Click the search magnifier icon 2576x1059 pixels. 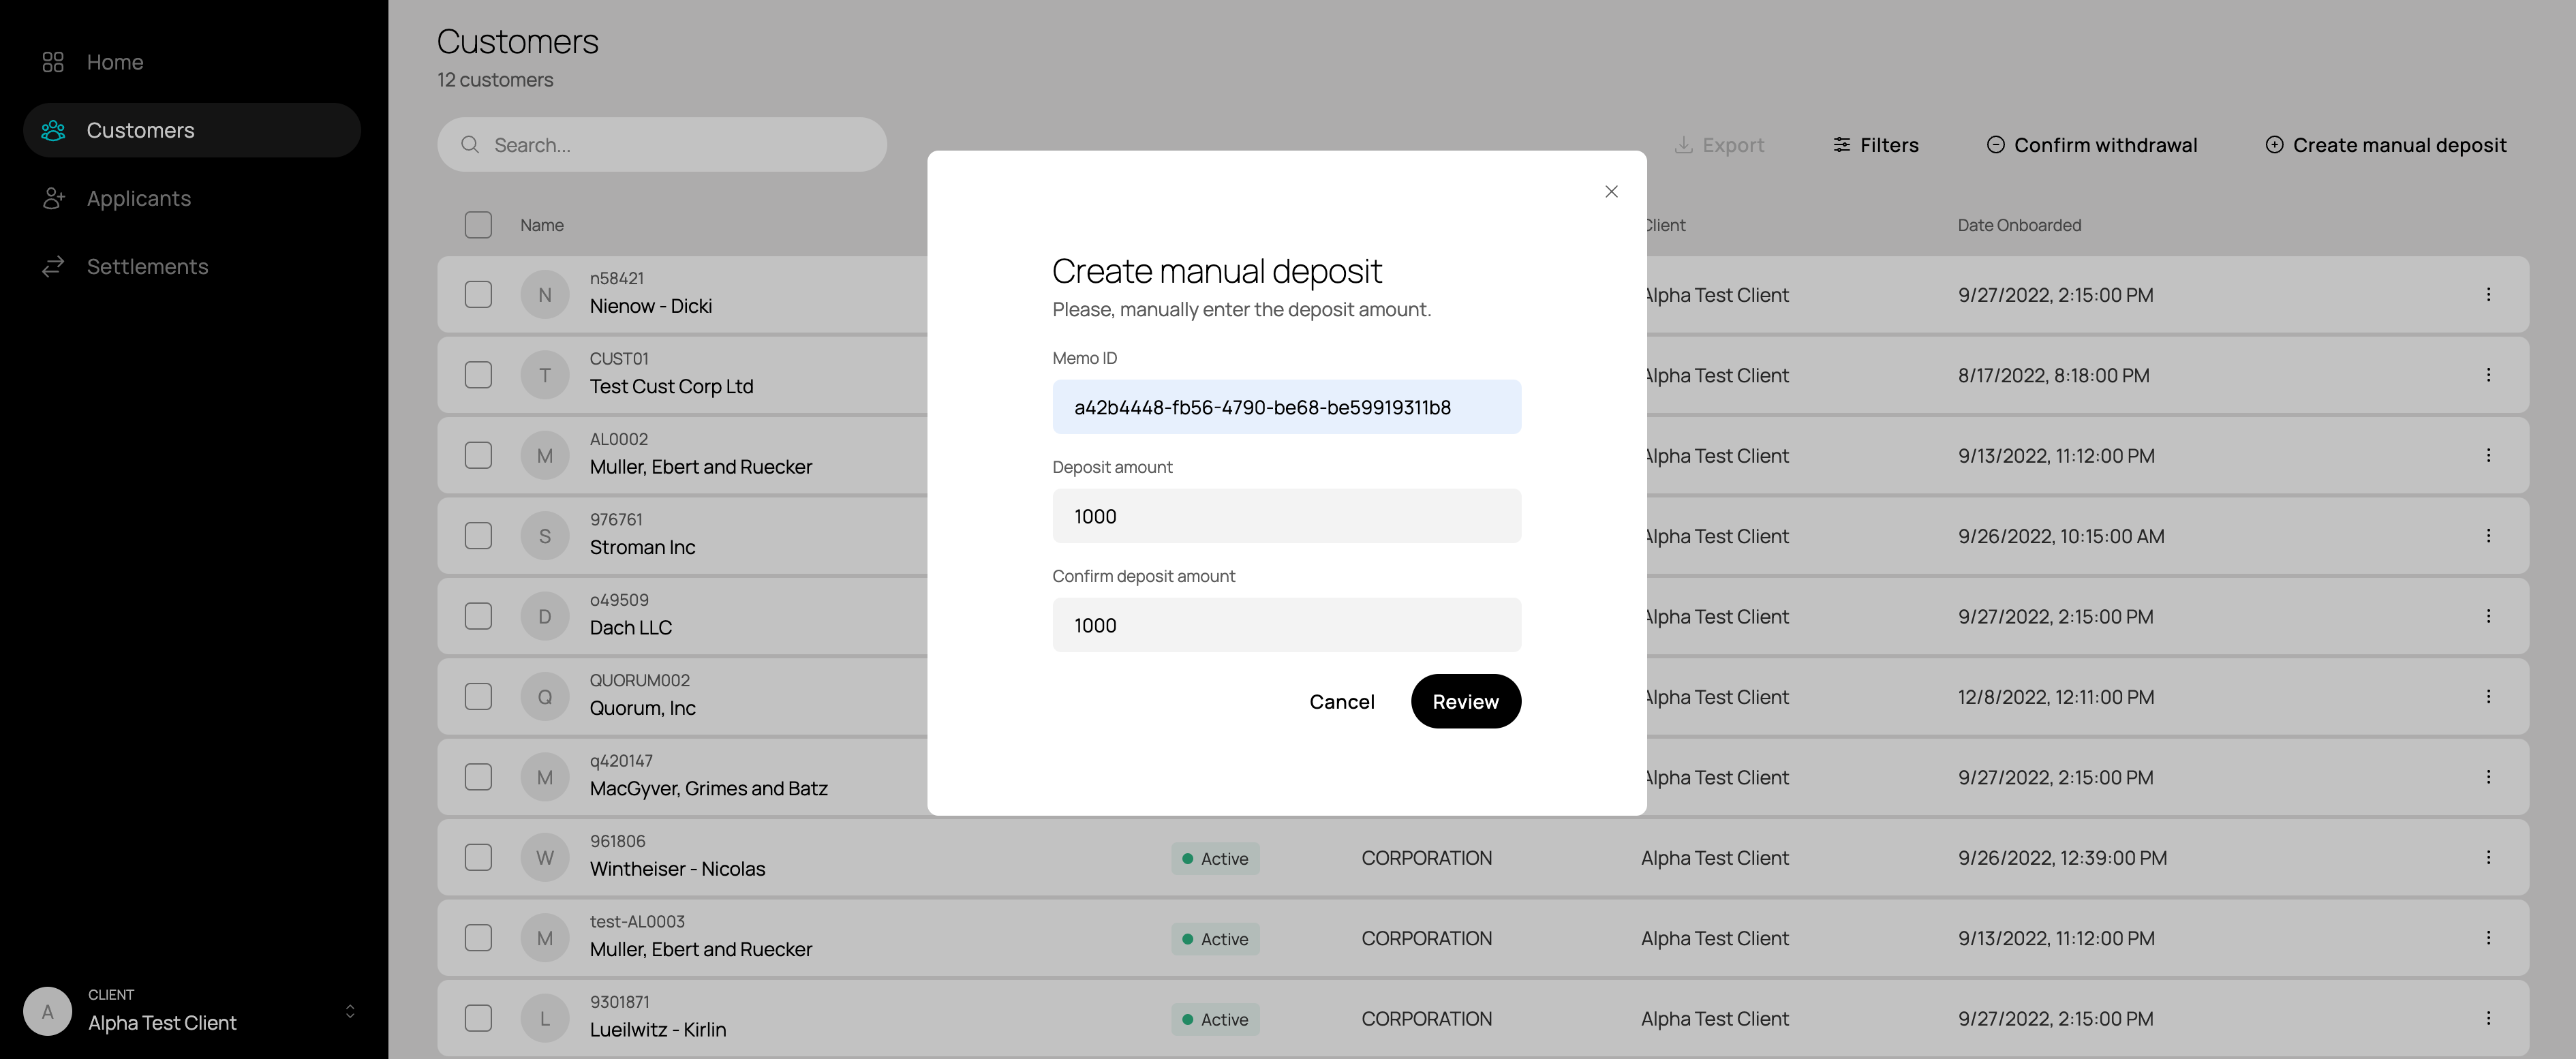(x=469, y=145)
